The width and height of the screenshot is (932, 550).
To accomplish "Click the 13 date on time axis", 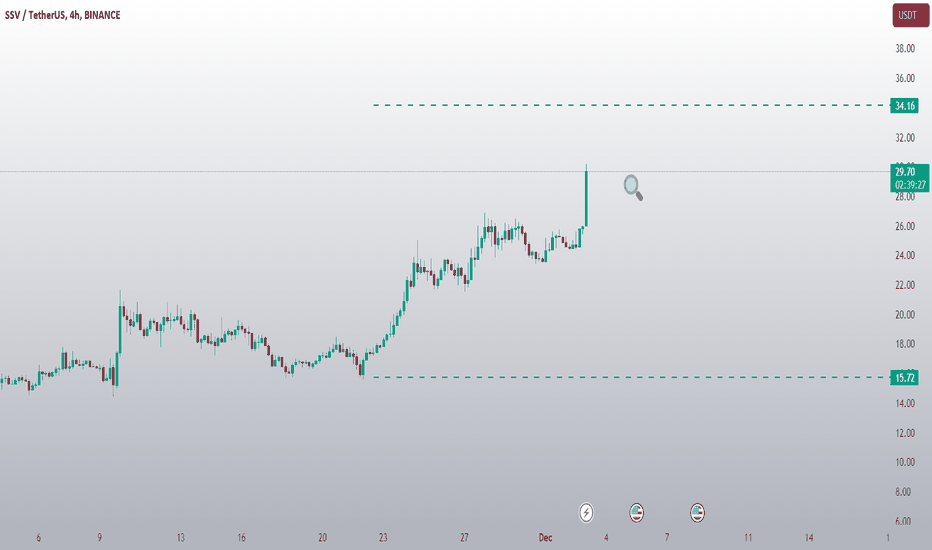I will [x=180, y=538].
